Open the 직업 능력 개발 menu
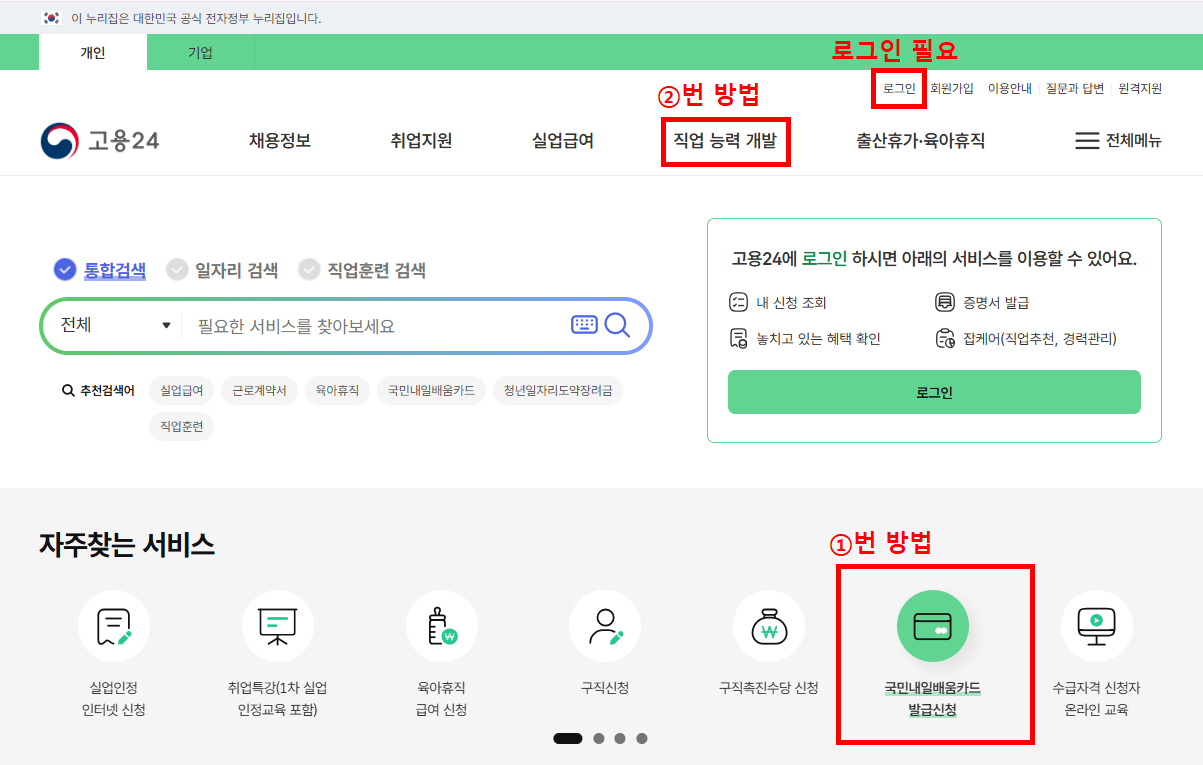The width and height of the screenshot is (1203, 765). (726, 141)
